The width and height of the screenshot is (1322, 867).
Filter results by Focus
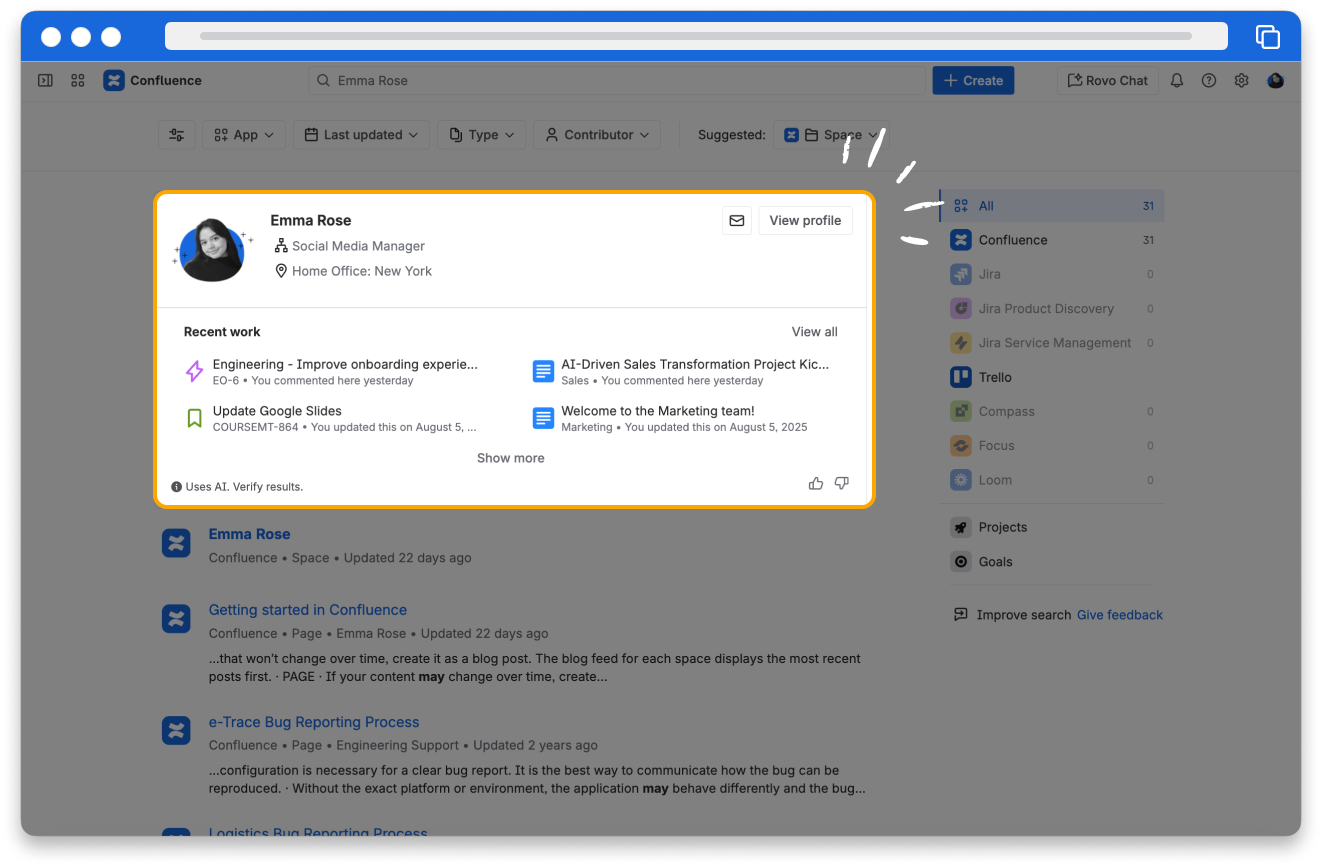[1052, 446]
